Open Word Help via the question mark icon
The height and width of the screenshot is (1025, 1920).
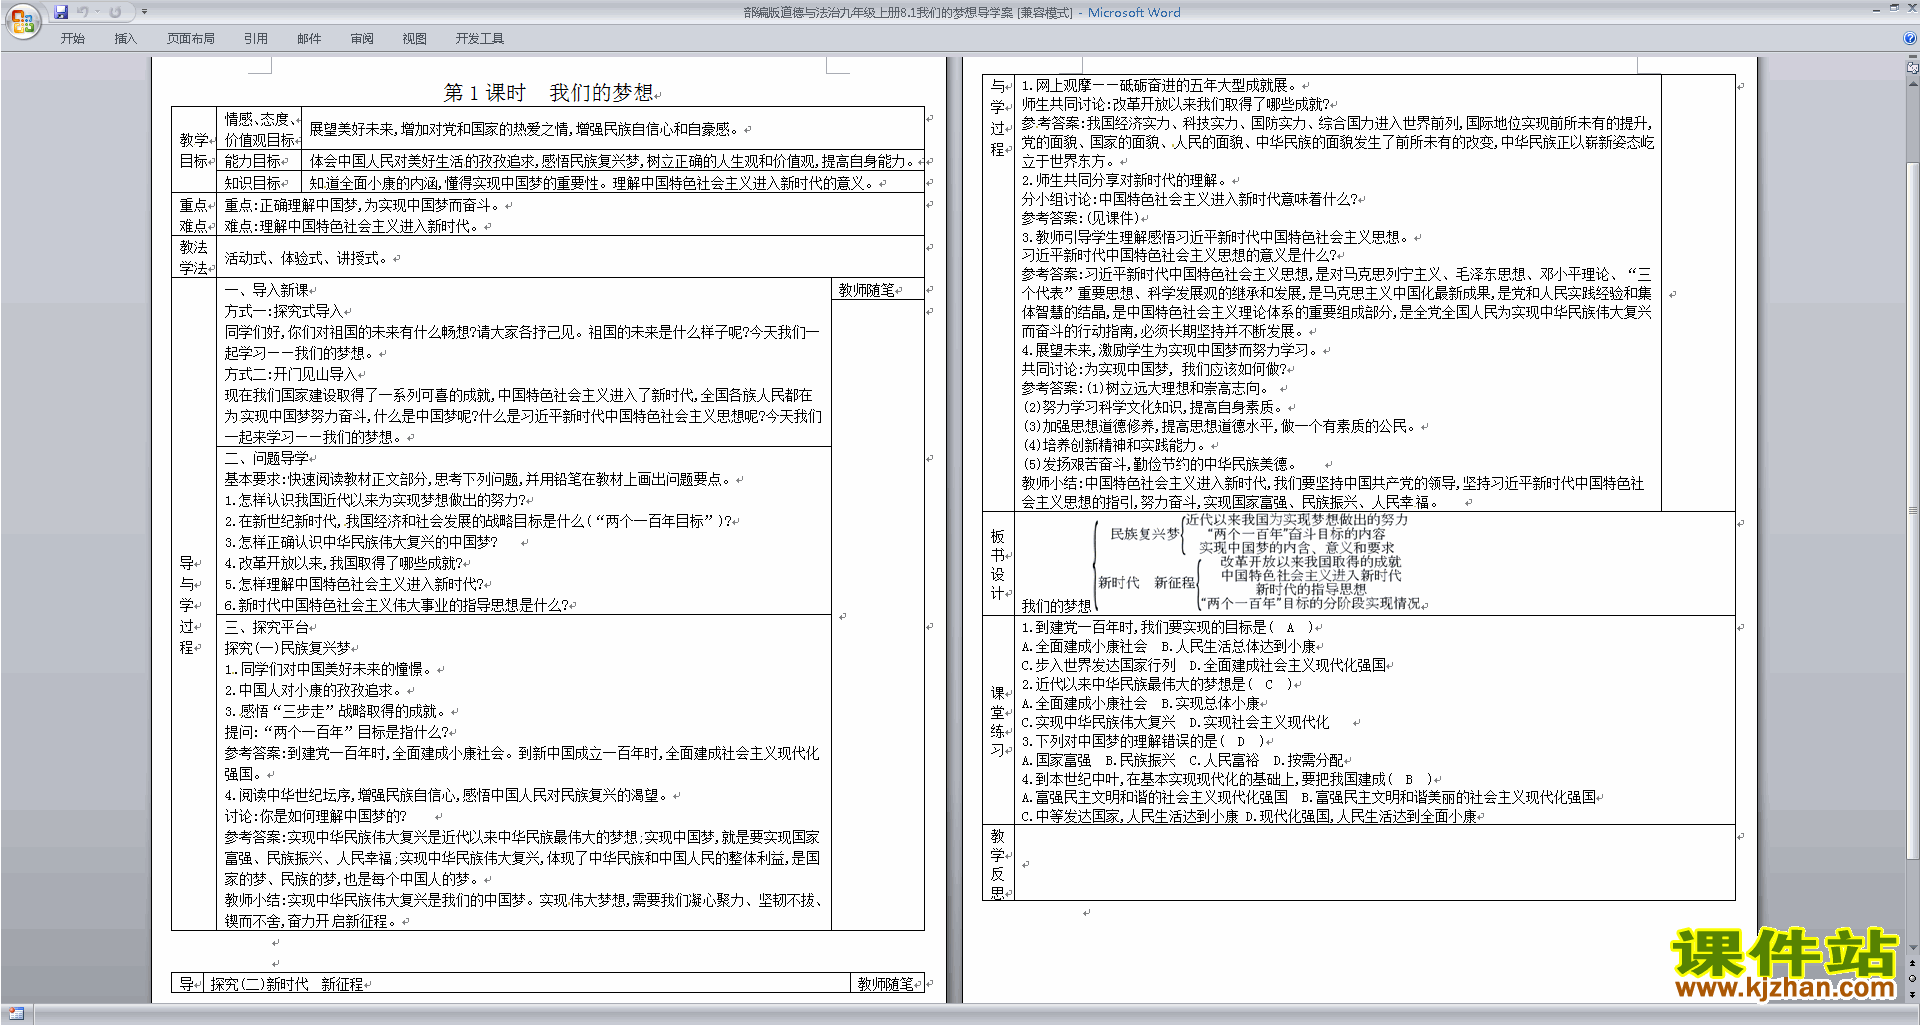point(1910,38)
